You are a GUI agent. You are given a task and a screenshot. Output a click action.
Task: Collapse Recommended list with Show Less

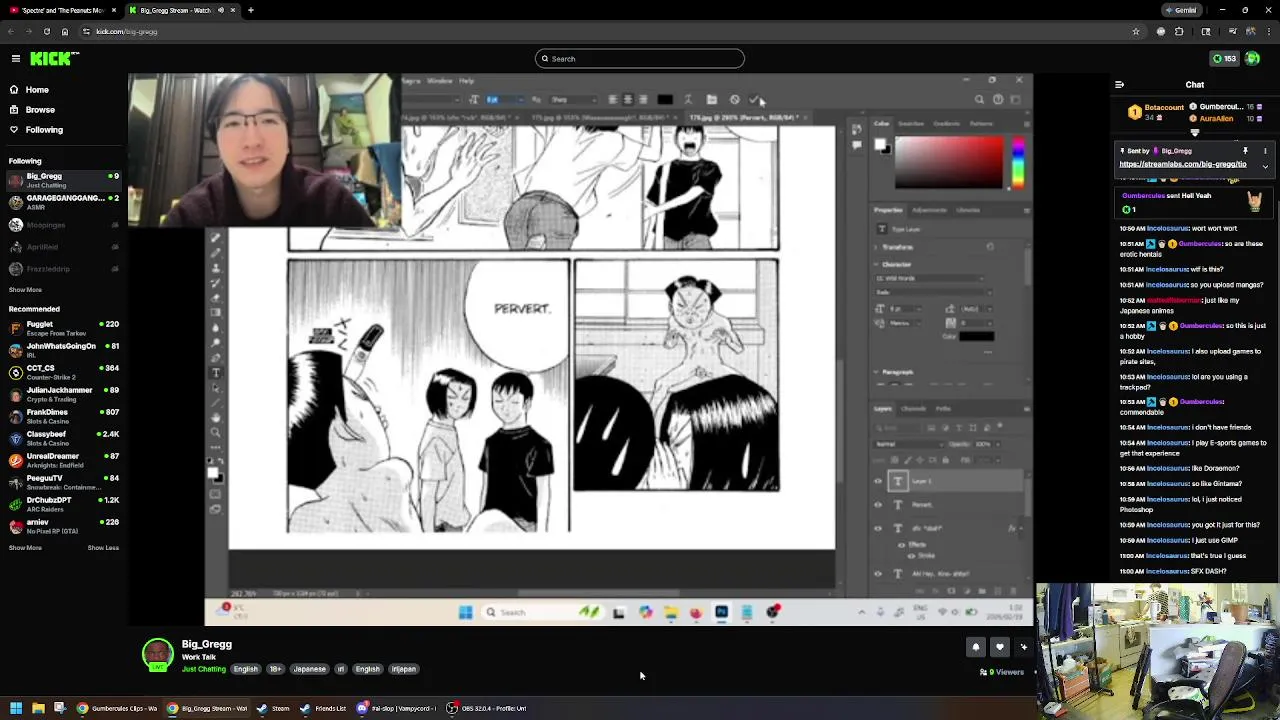tap(103, 548)
